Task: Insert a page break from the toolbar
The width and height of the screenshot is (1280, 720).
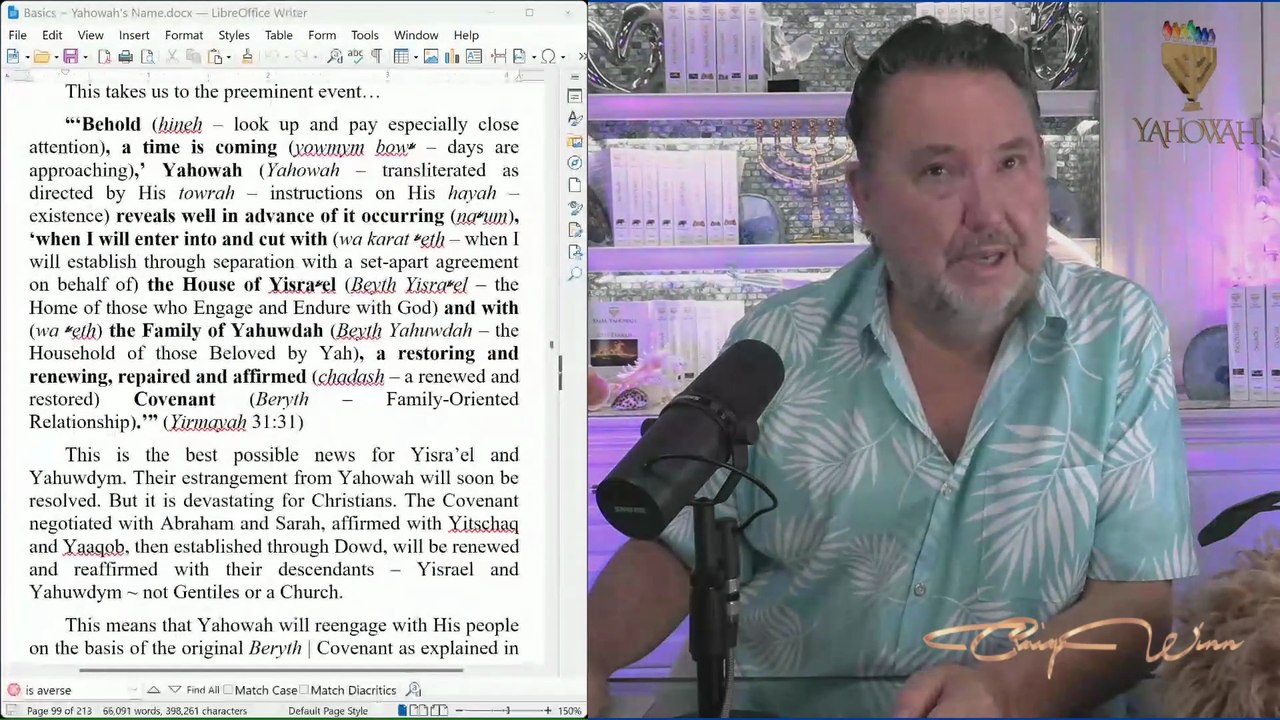Action: click(x=498, y=57)
